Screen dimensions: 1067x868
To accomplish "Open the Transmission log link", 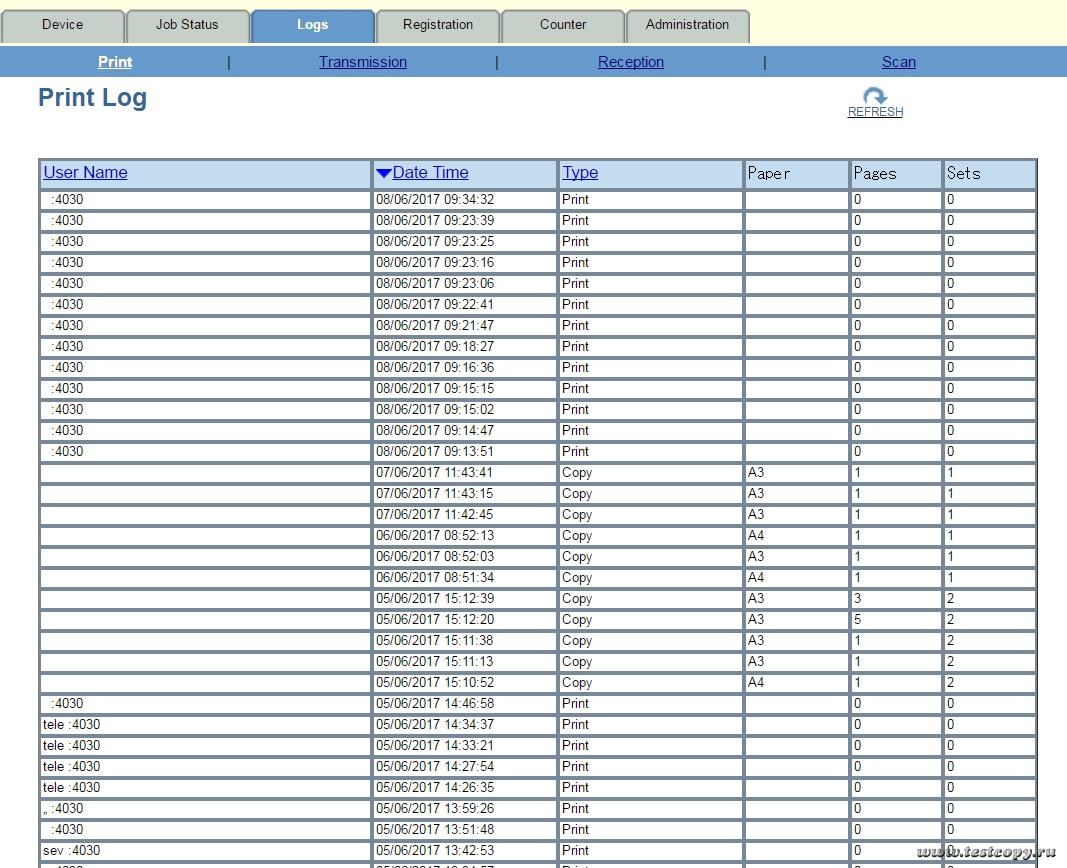I will [362, 62].
